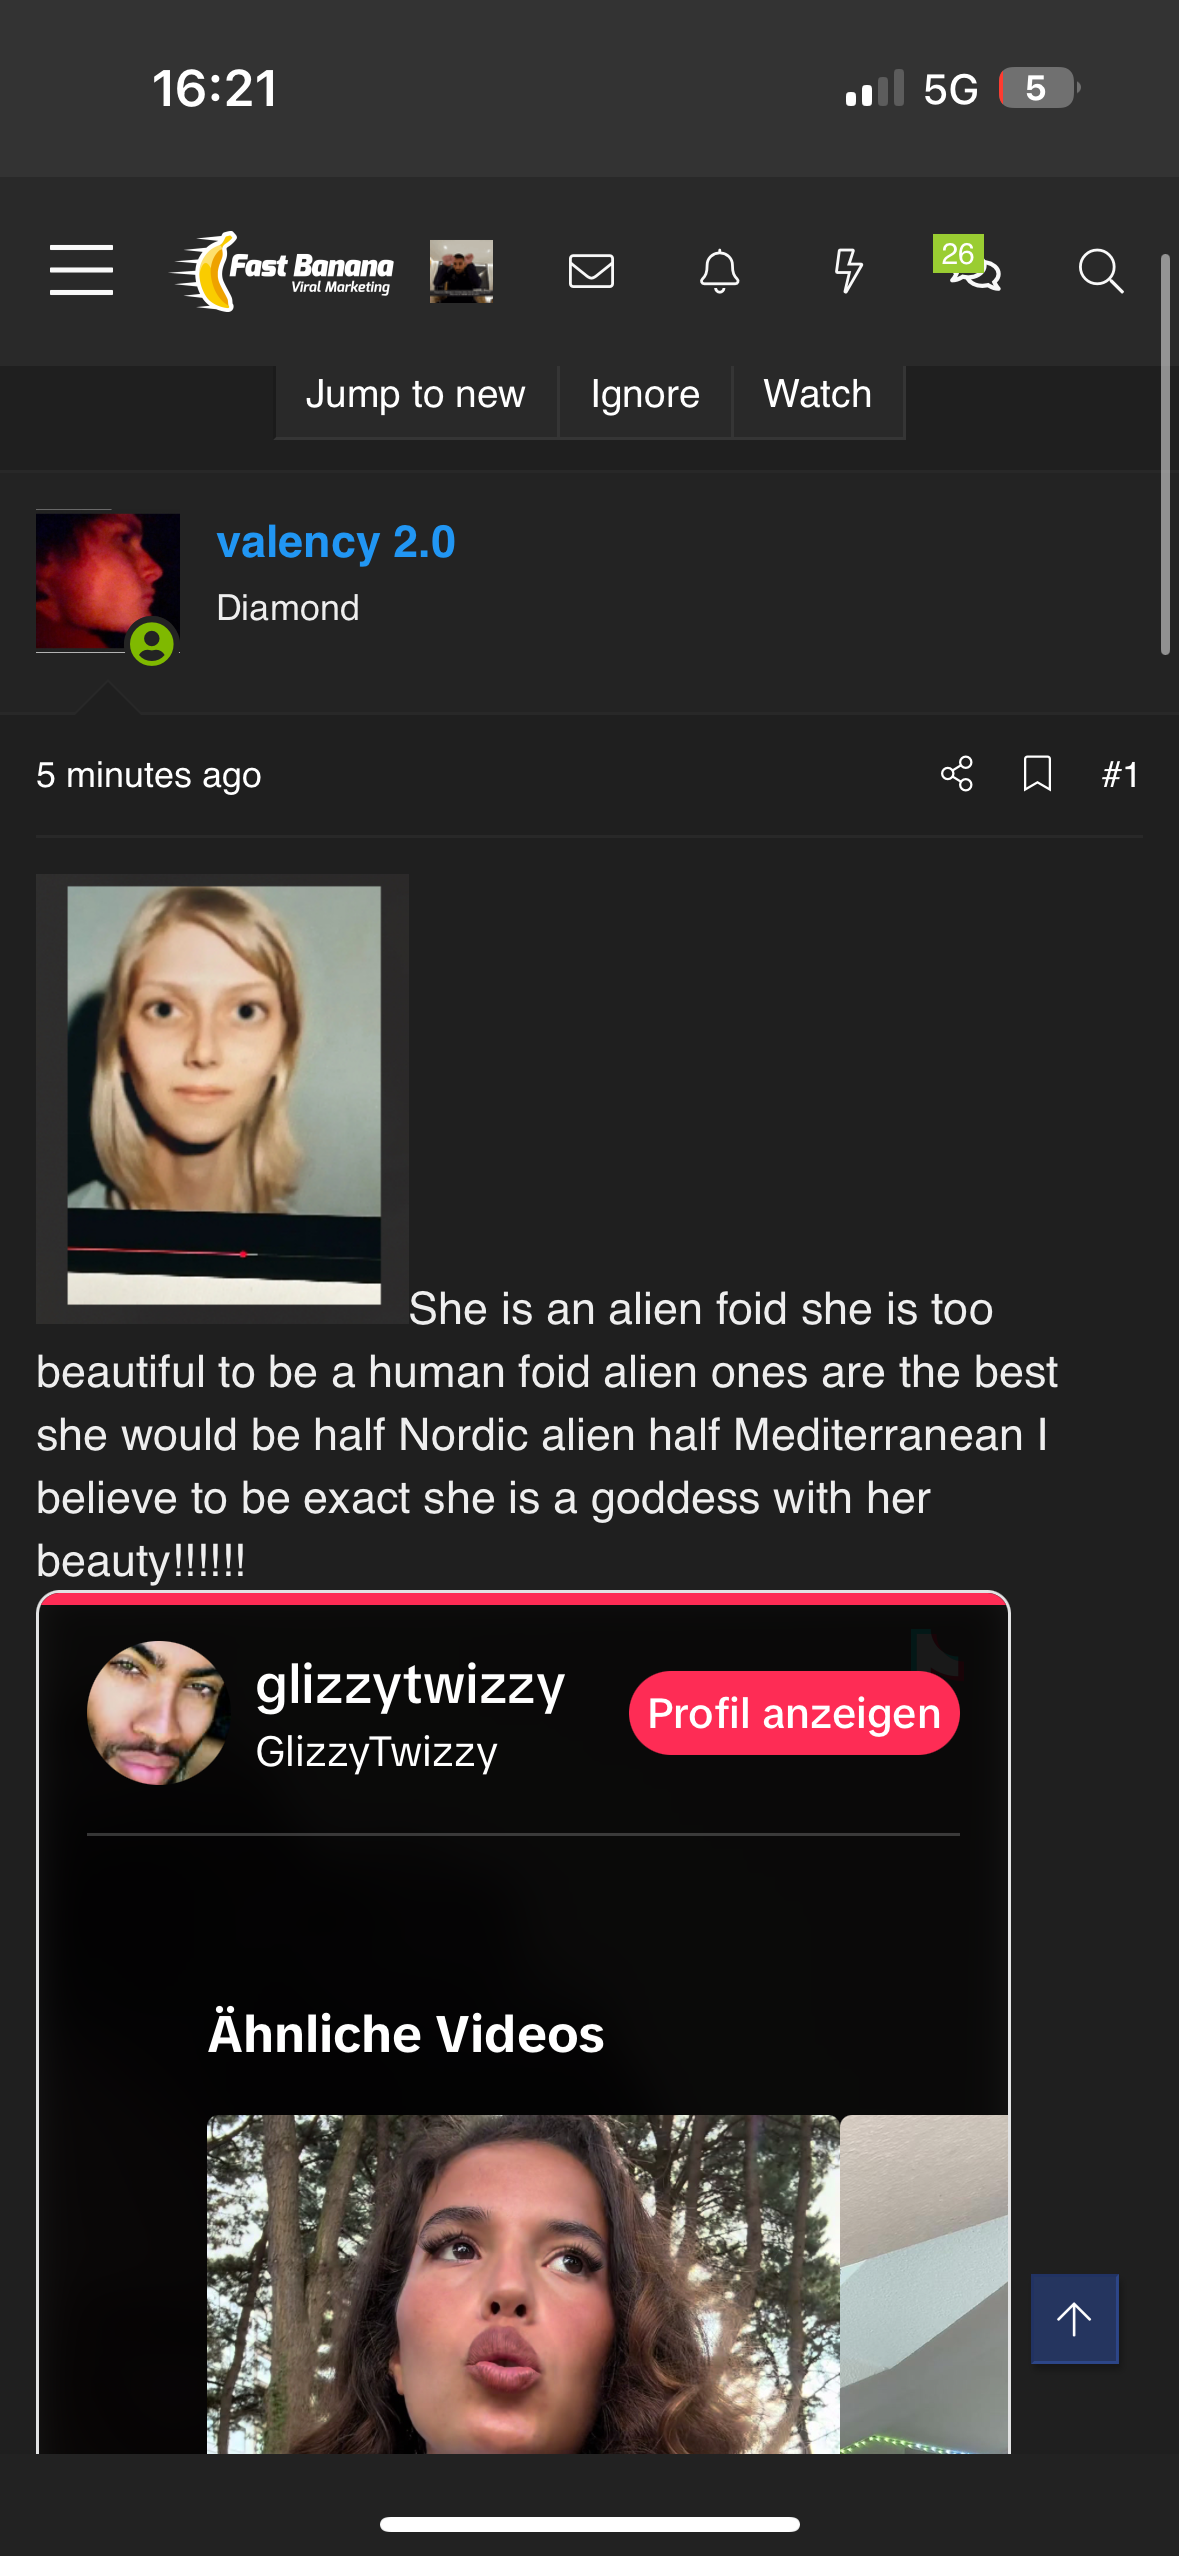This screenshot has width=1179, height=2556.
Task: Open the lightning bolt what's new icon
Action: [848, 271]
